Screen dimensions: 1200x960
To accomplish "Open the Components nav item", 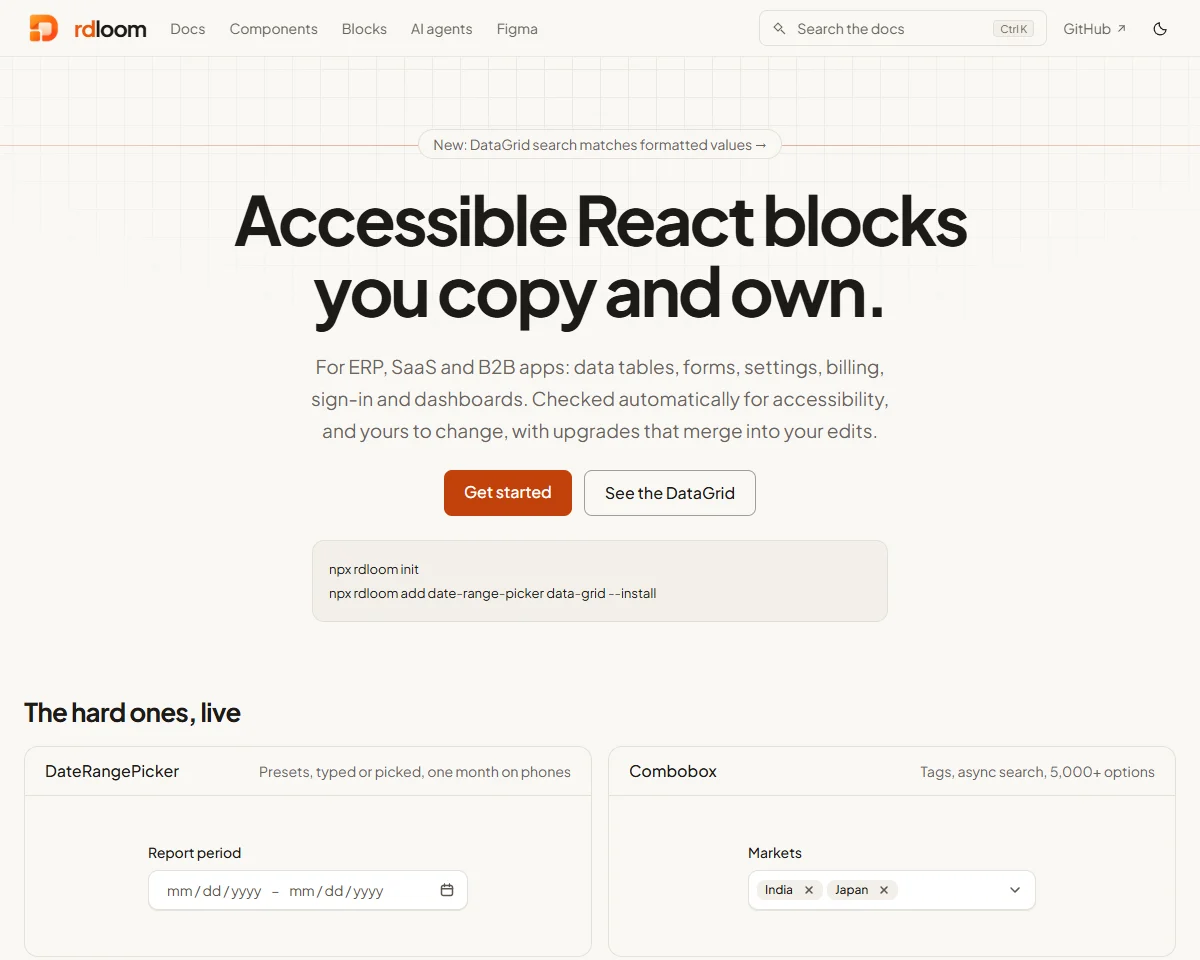I will 274,29.
